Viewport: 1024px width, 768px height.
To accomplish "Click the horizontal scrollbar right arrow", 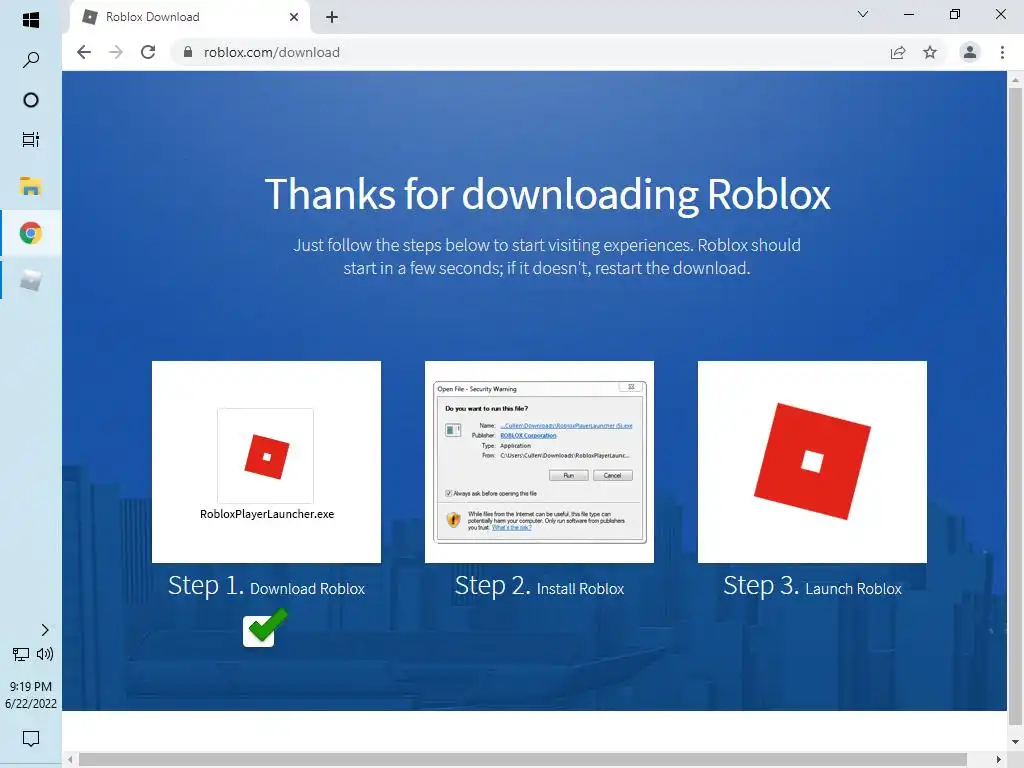I will (999, 760).
